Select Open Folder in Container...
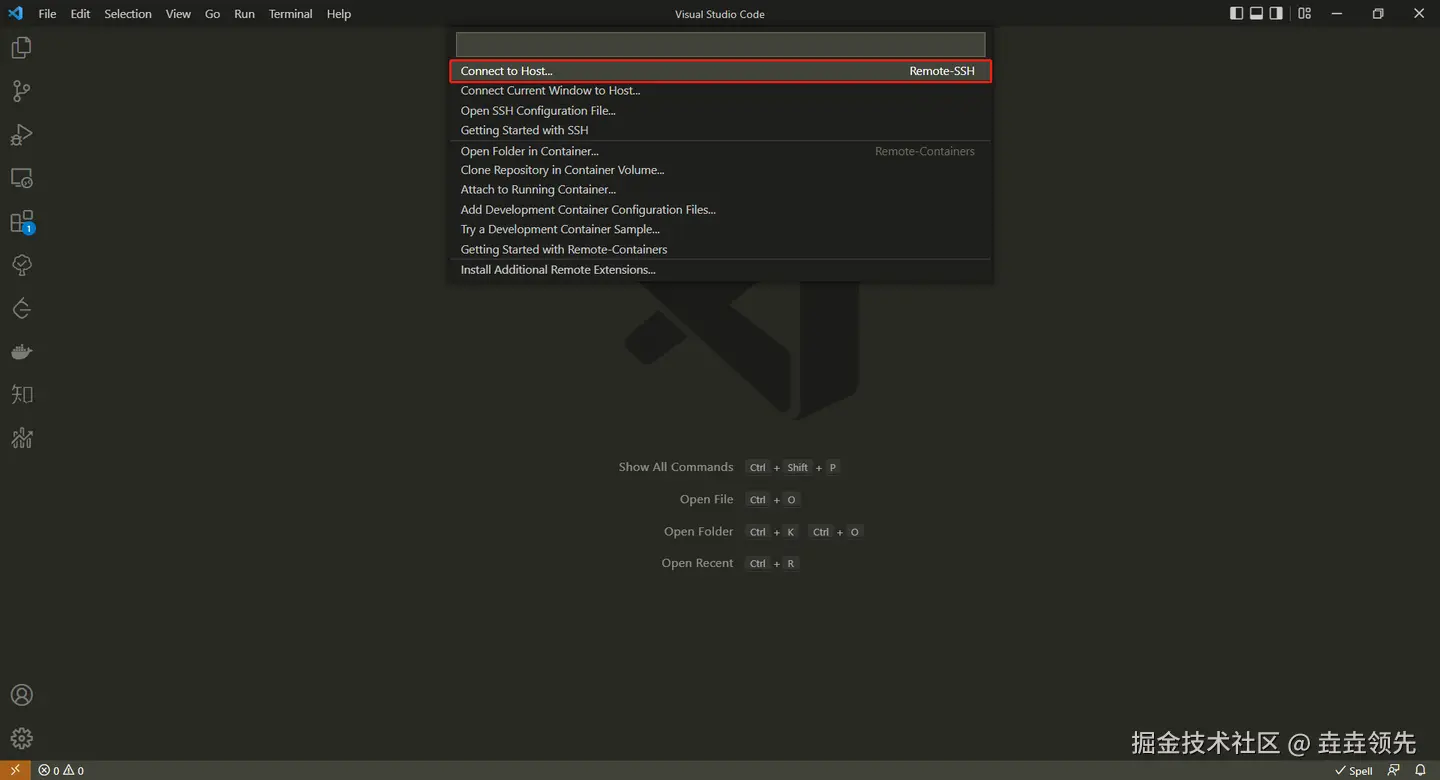 click(720, 151)
